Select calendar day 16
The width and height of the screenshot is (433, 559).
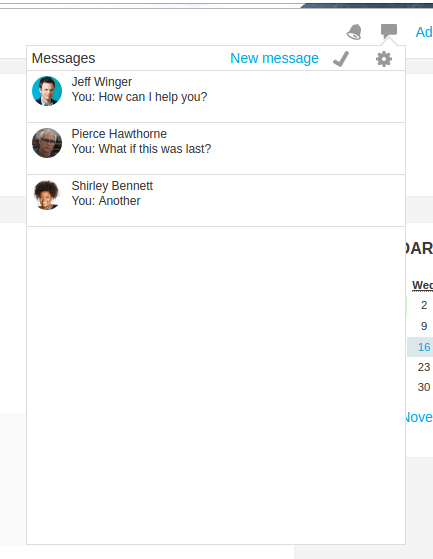click(424, 347)
